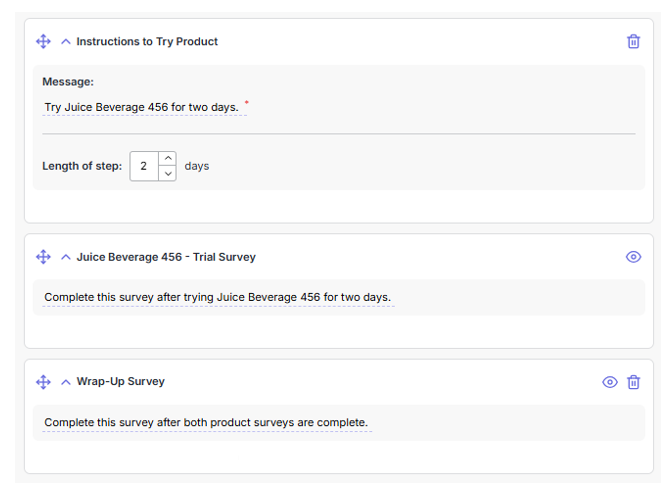Image resolution: width=672 pixels, height=488 pixels.
Task: Click the Wrap-Up Survey title
Action: (121, 382)
